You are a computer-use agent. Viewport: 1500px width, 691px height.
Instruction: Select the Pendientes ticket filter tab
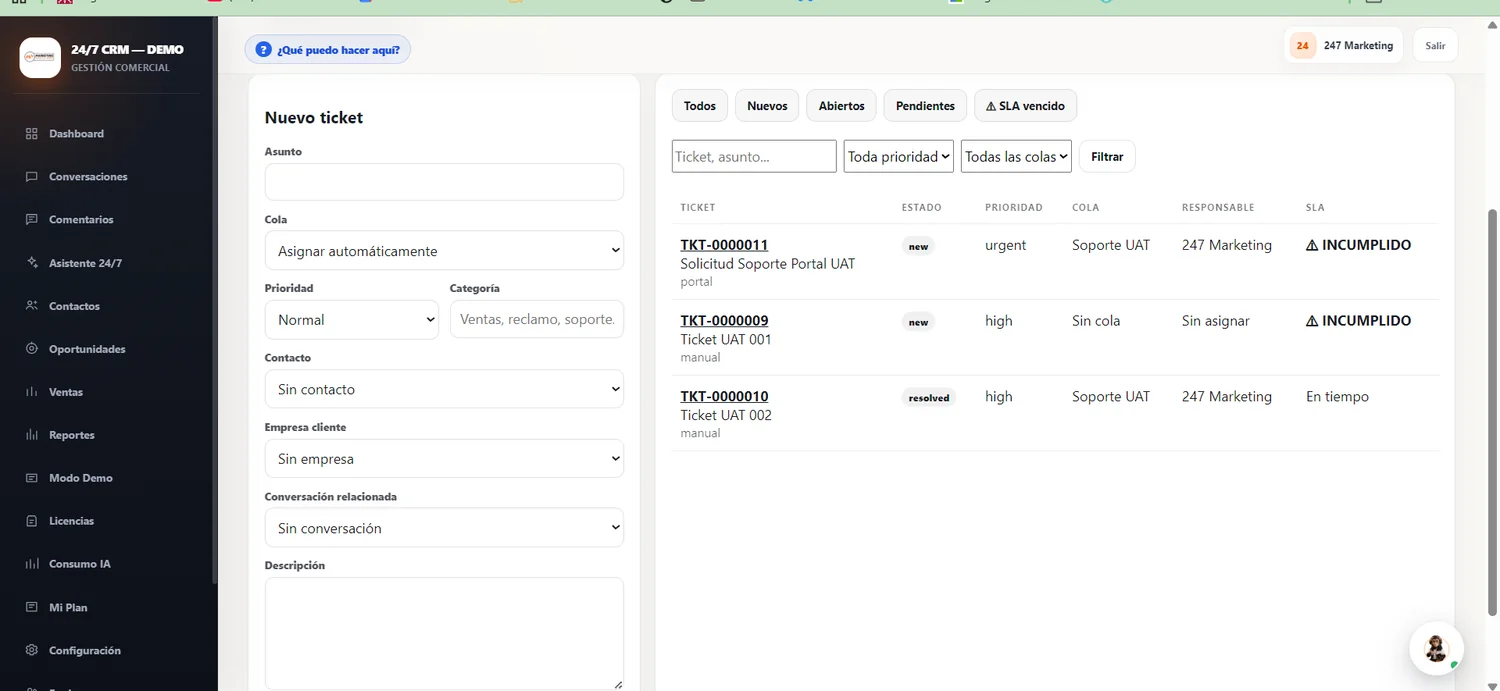925,106
